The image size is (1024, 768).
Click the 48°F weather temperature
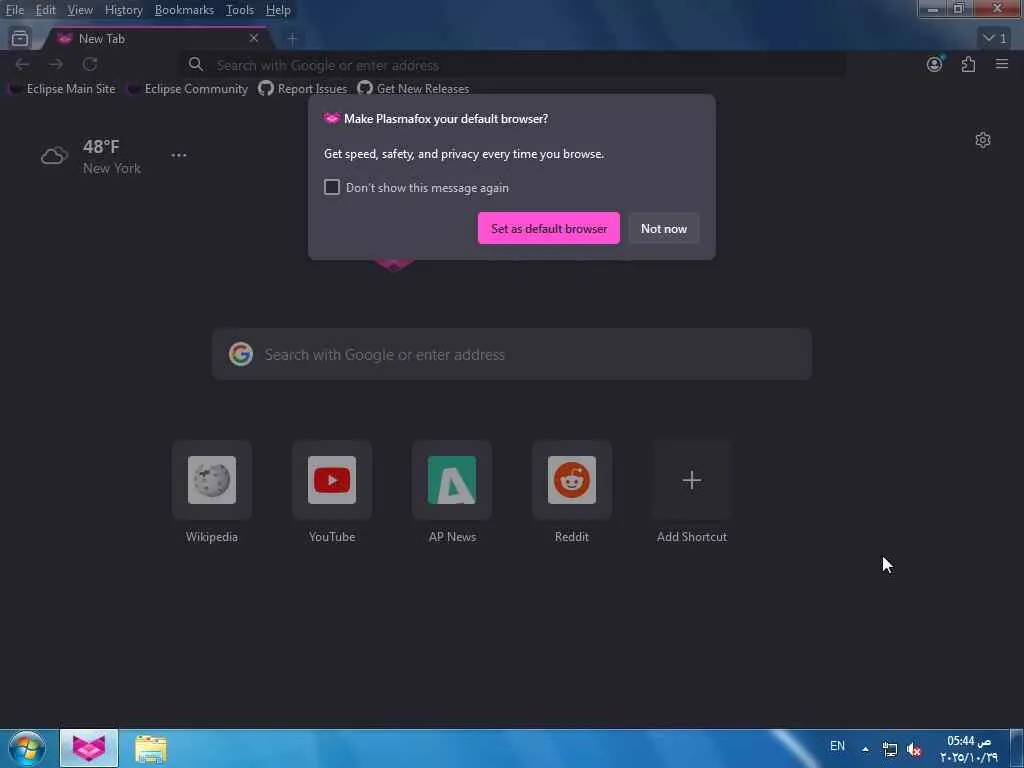(x=101, y=146)
